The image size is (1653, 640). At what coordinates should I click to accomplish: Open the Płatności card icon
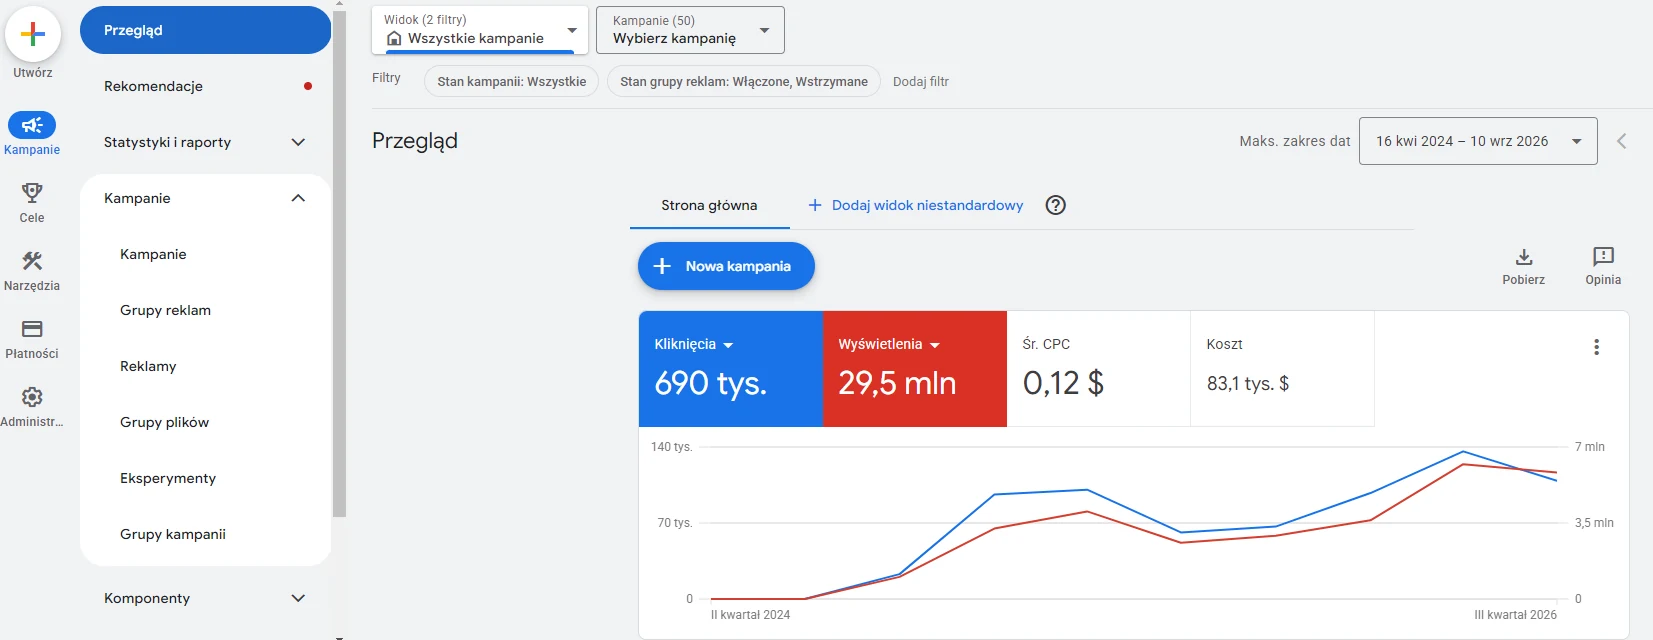[x=32, y=329]
